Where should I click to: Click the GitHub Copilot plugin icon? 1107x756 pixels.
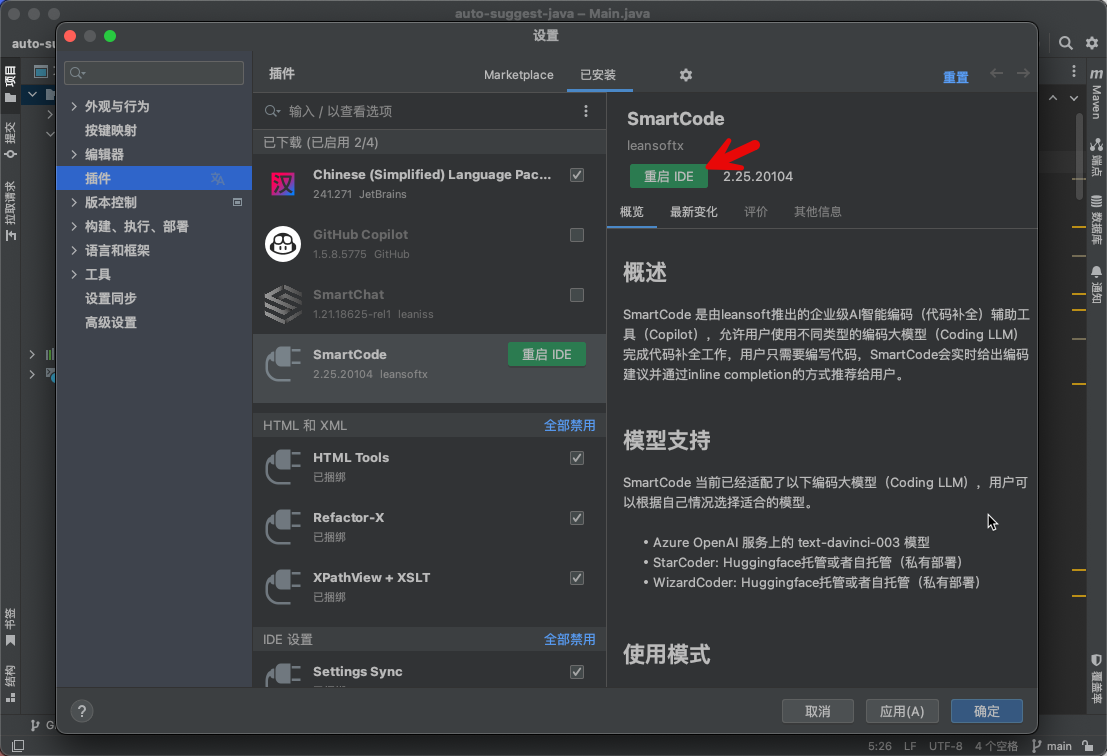(x=283, y=244)
